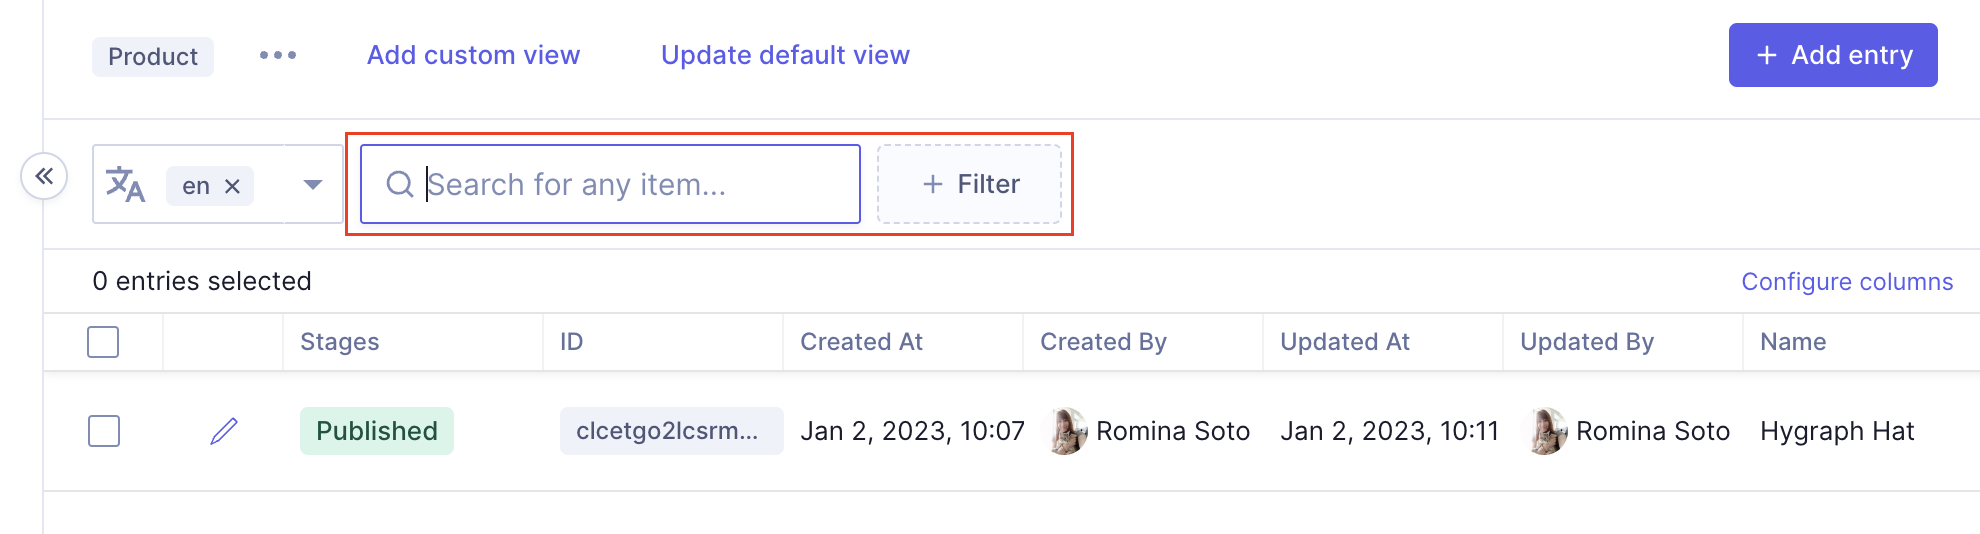Viewport: 1980px width, 534px height.
Task: Edit entry with pencil icon
Action: 224,431
